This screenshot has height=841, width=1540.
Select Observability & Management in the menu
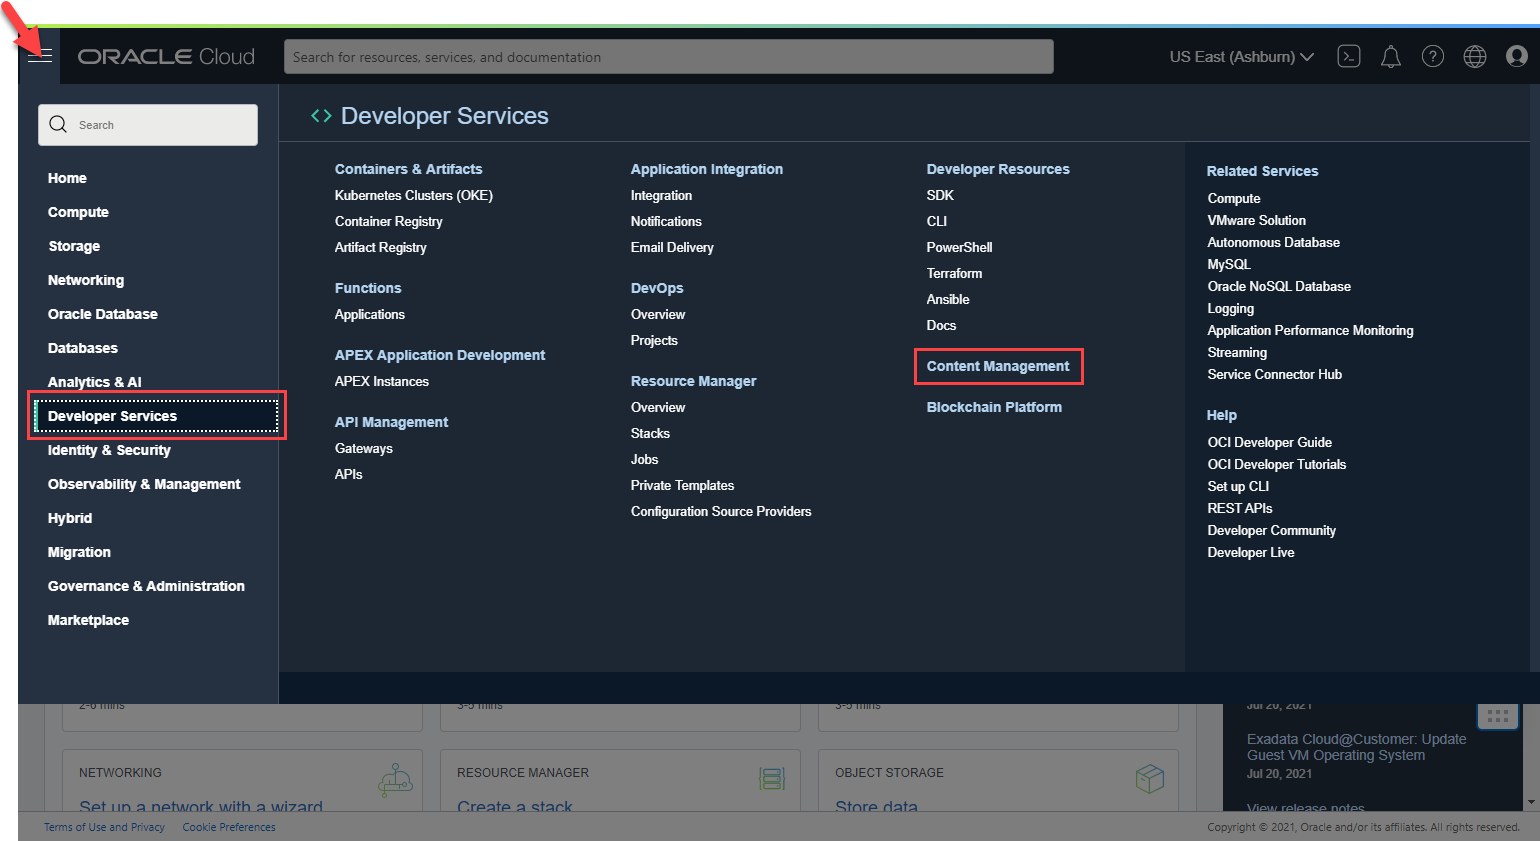[144, 484]
